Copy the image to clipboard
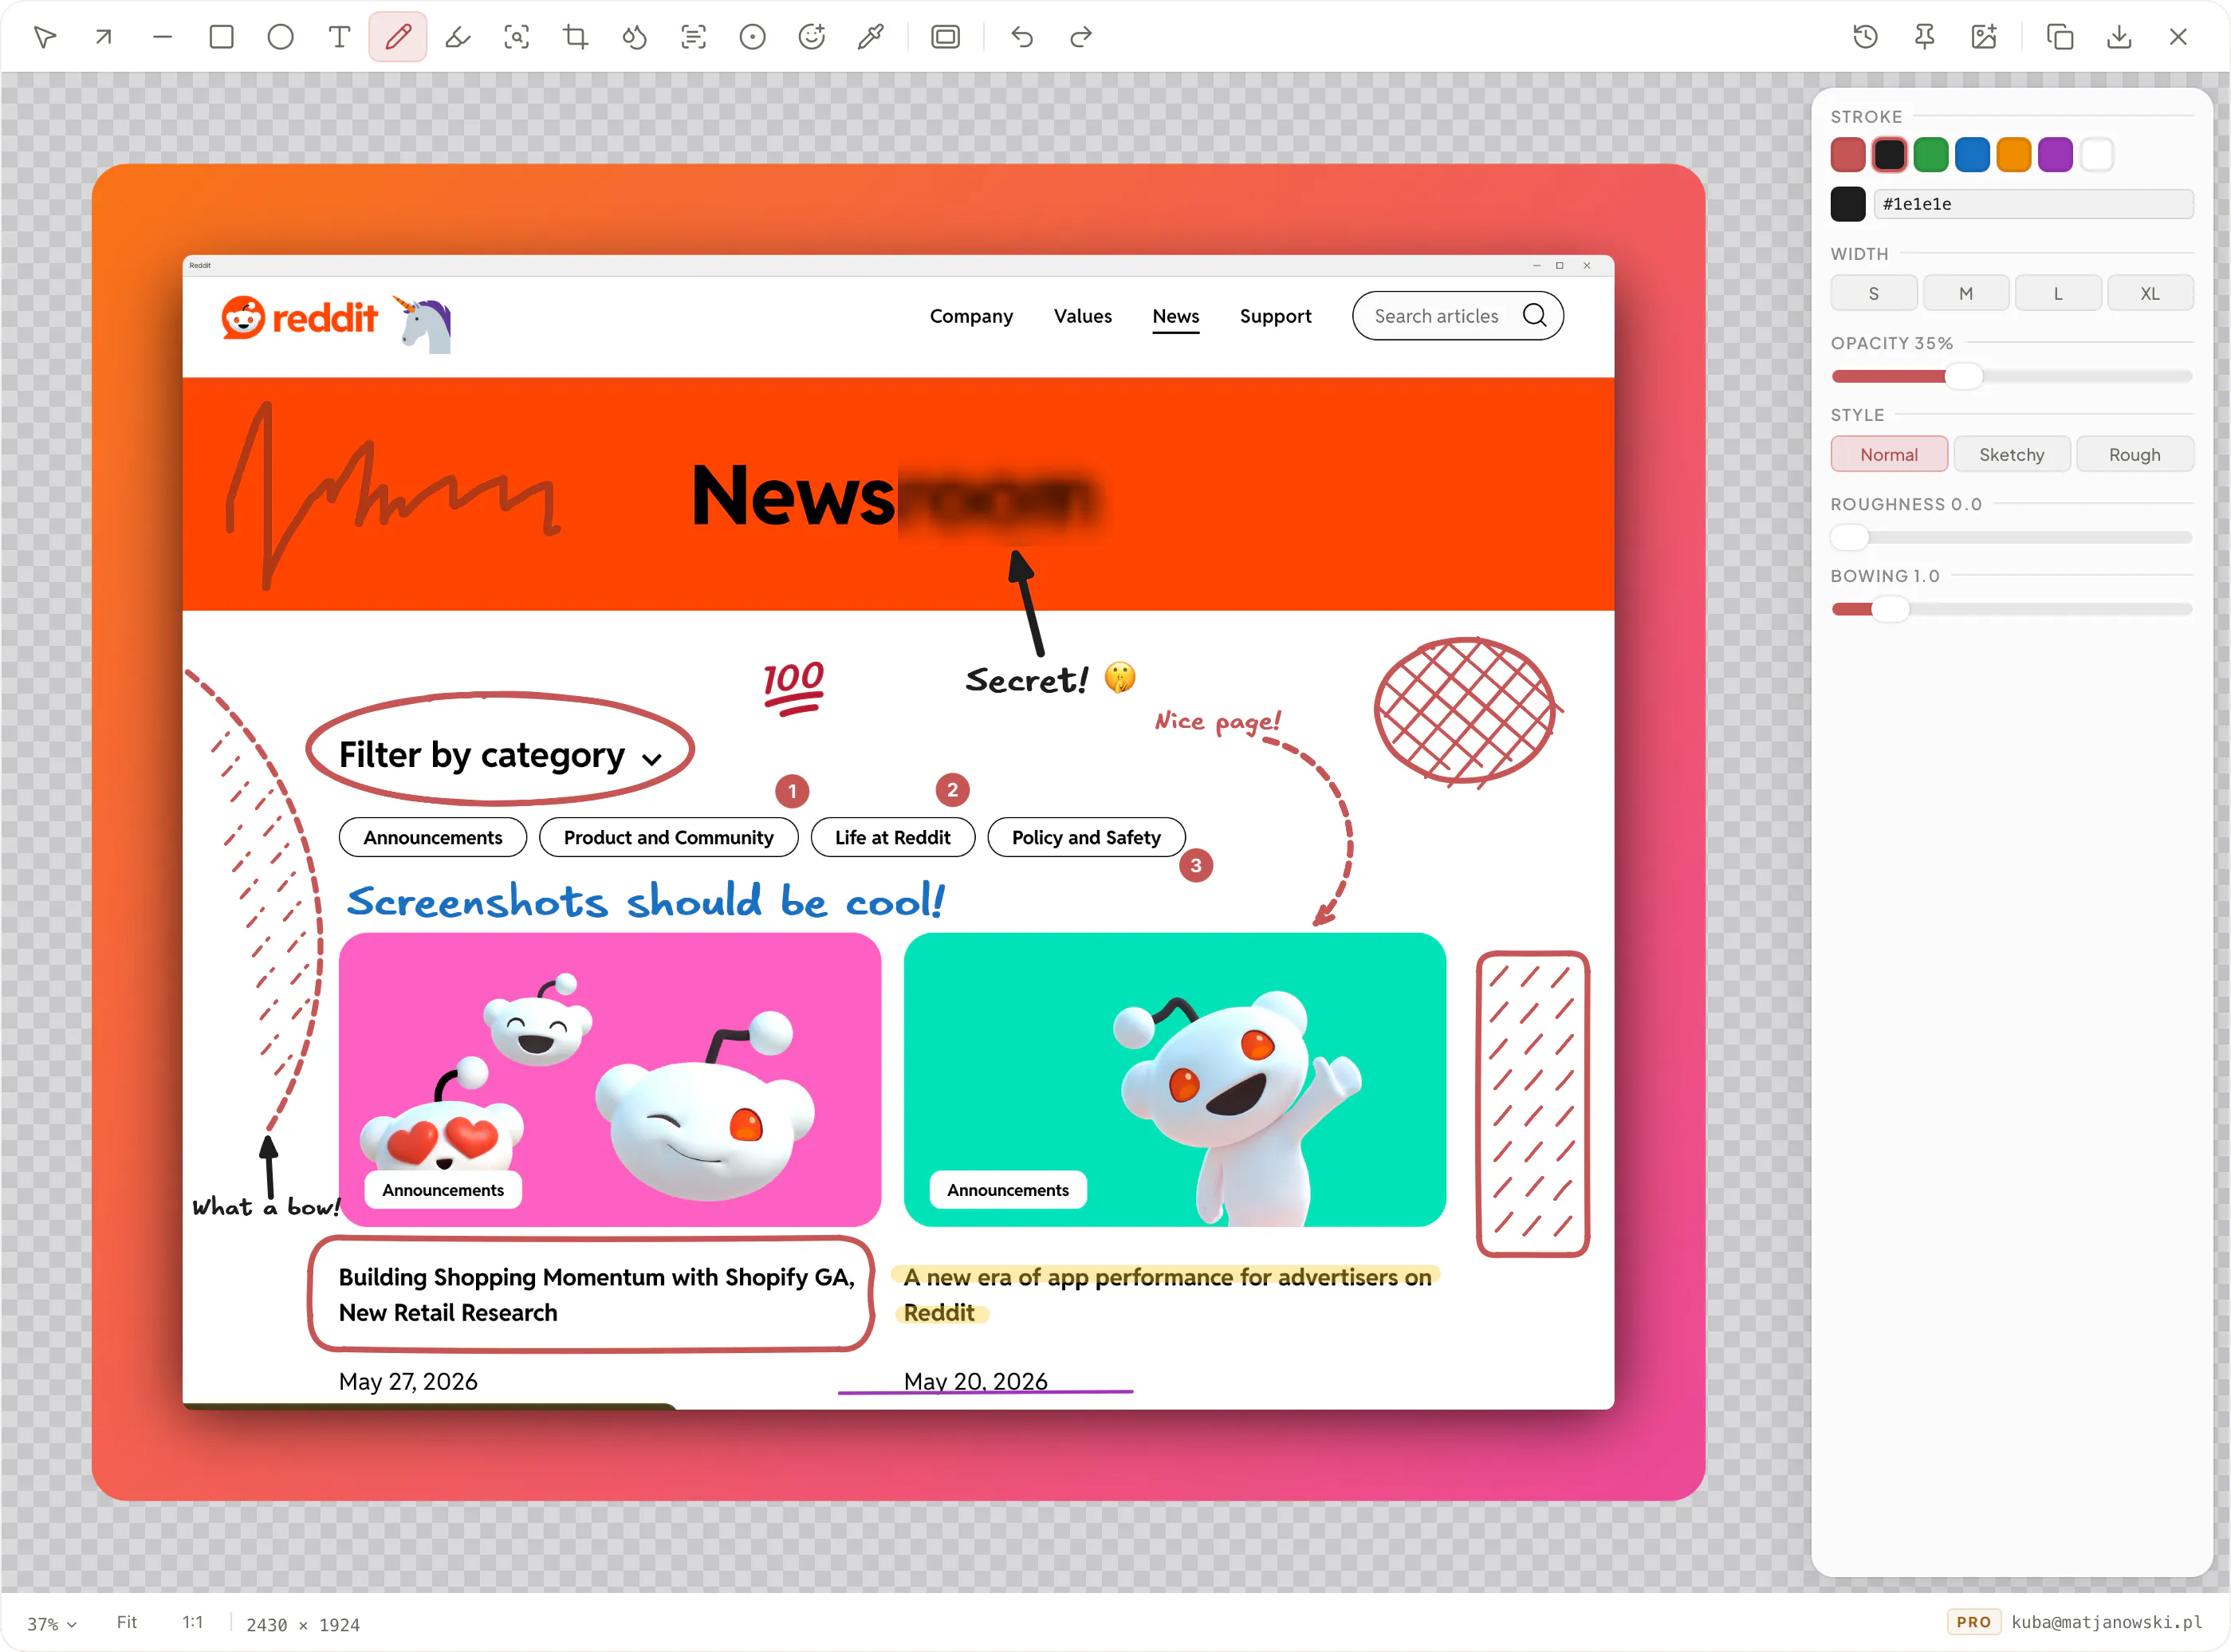This screenshot has height=1652, width=2231. [2060, 37]
